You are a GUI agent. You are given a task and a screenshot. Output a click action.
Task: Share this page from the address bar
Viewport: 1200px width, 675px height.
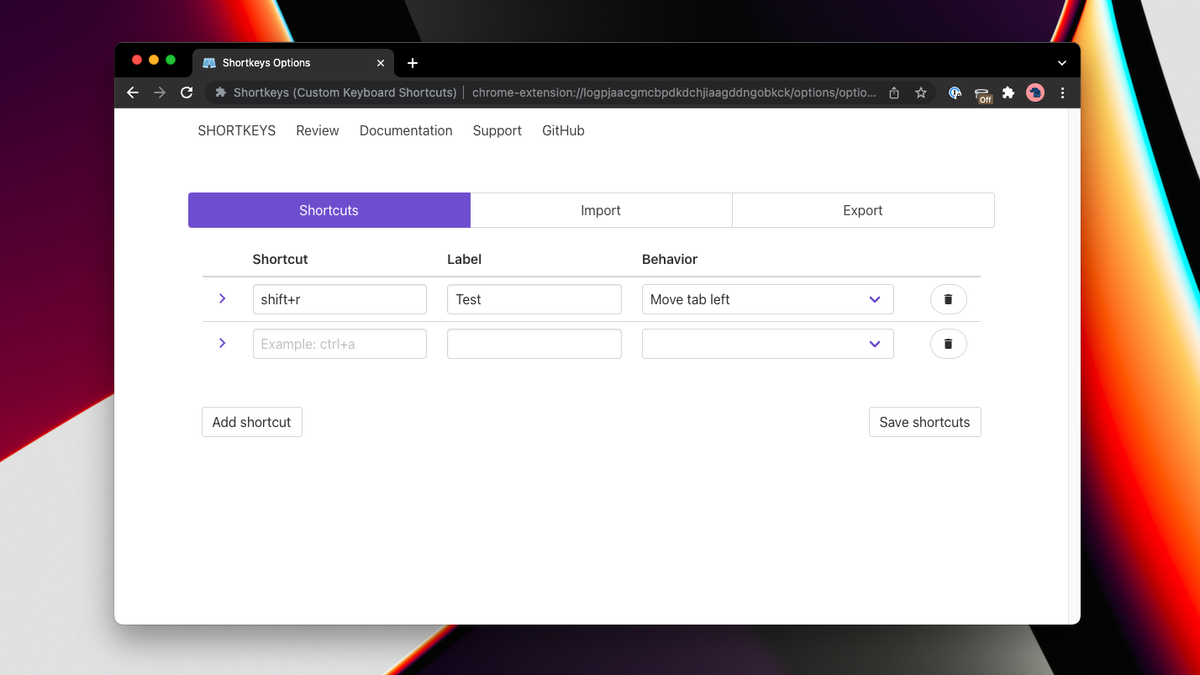point(894,92)
